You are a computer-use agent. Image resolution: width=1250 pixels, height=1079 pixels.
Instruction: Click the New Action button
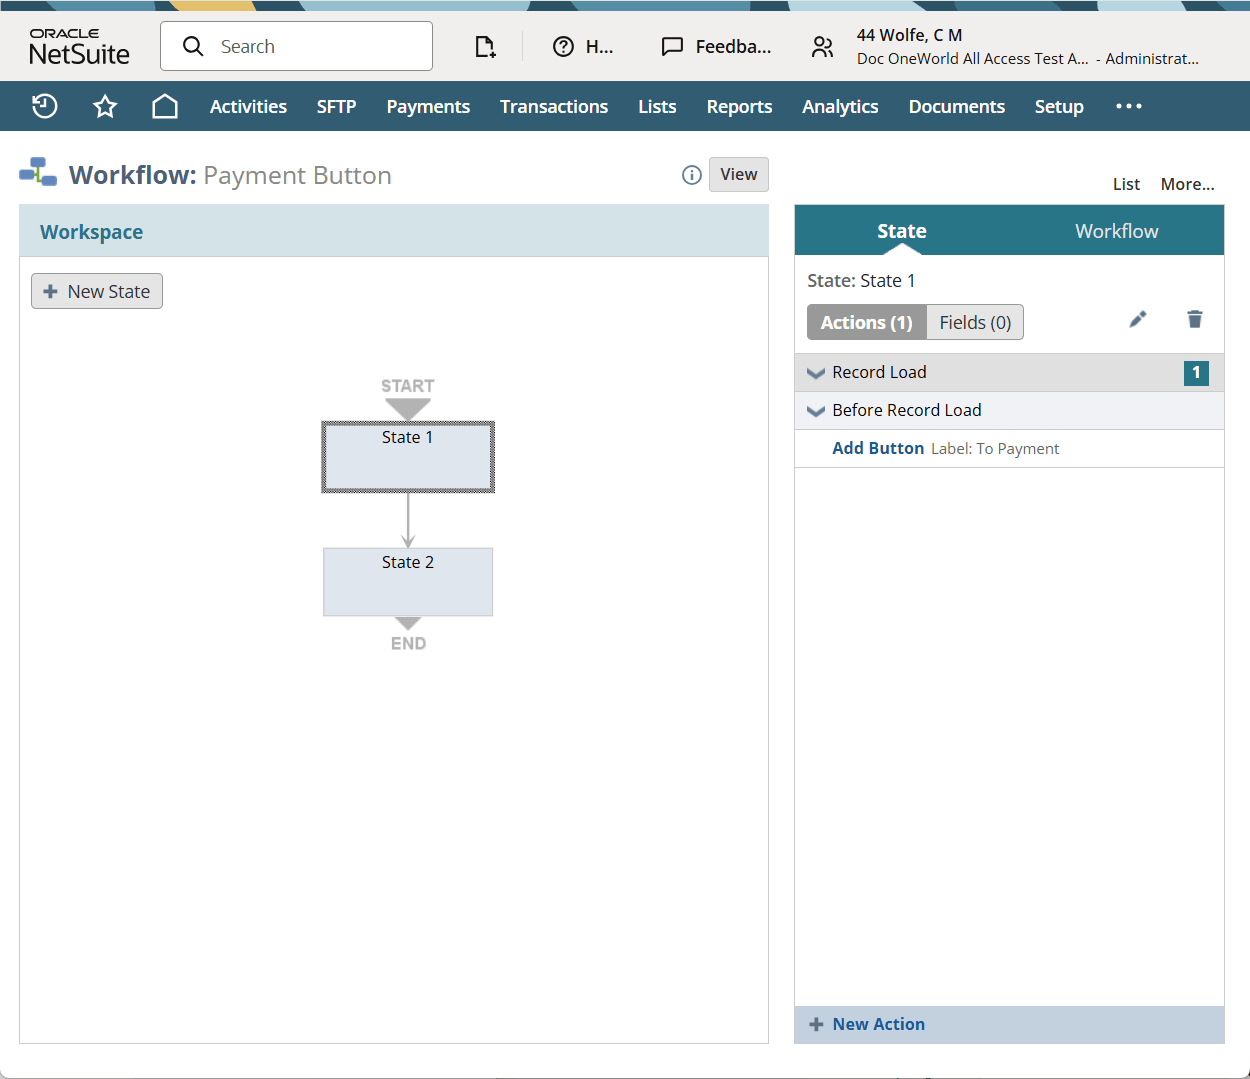[x=1009, y=1024]
